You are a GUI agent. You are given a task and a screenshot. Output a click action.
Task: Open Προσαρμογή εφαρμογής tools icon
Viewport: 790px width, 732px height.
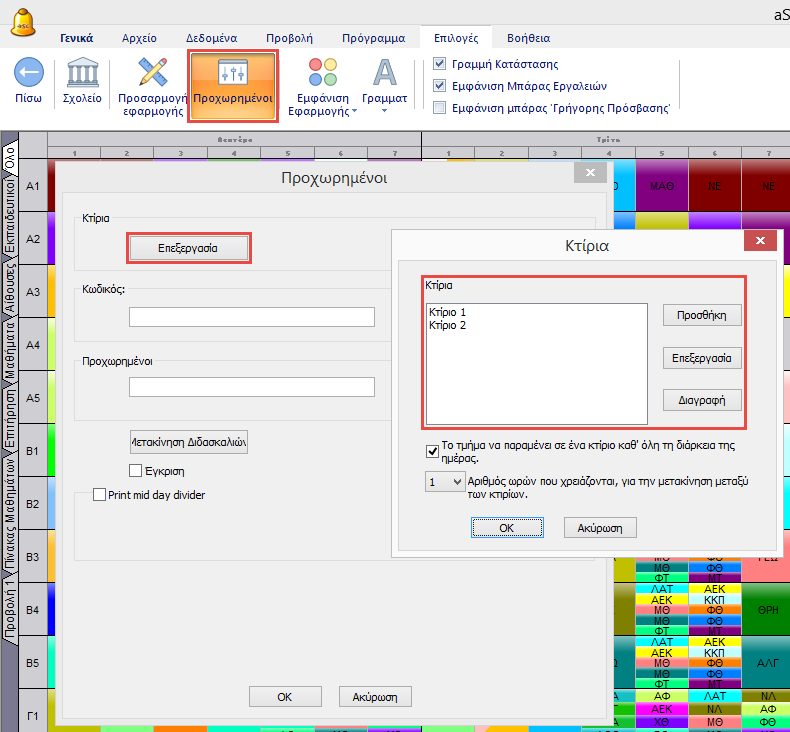(153, 73)
